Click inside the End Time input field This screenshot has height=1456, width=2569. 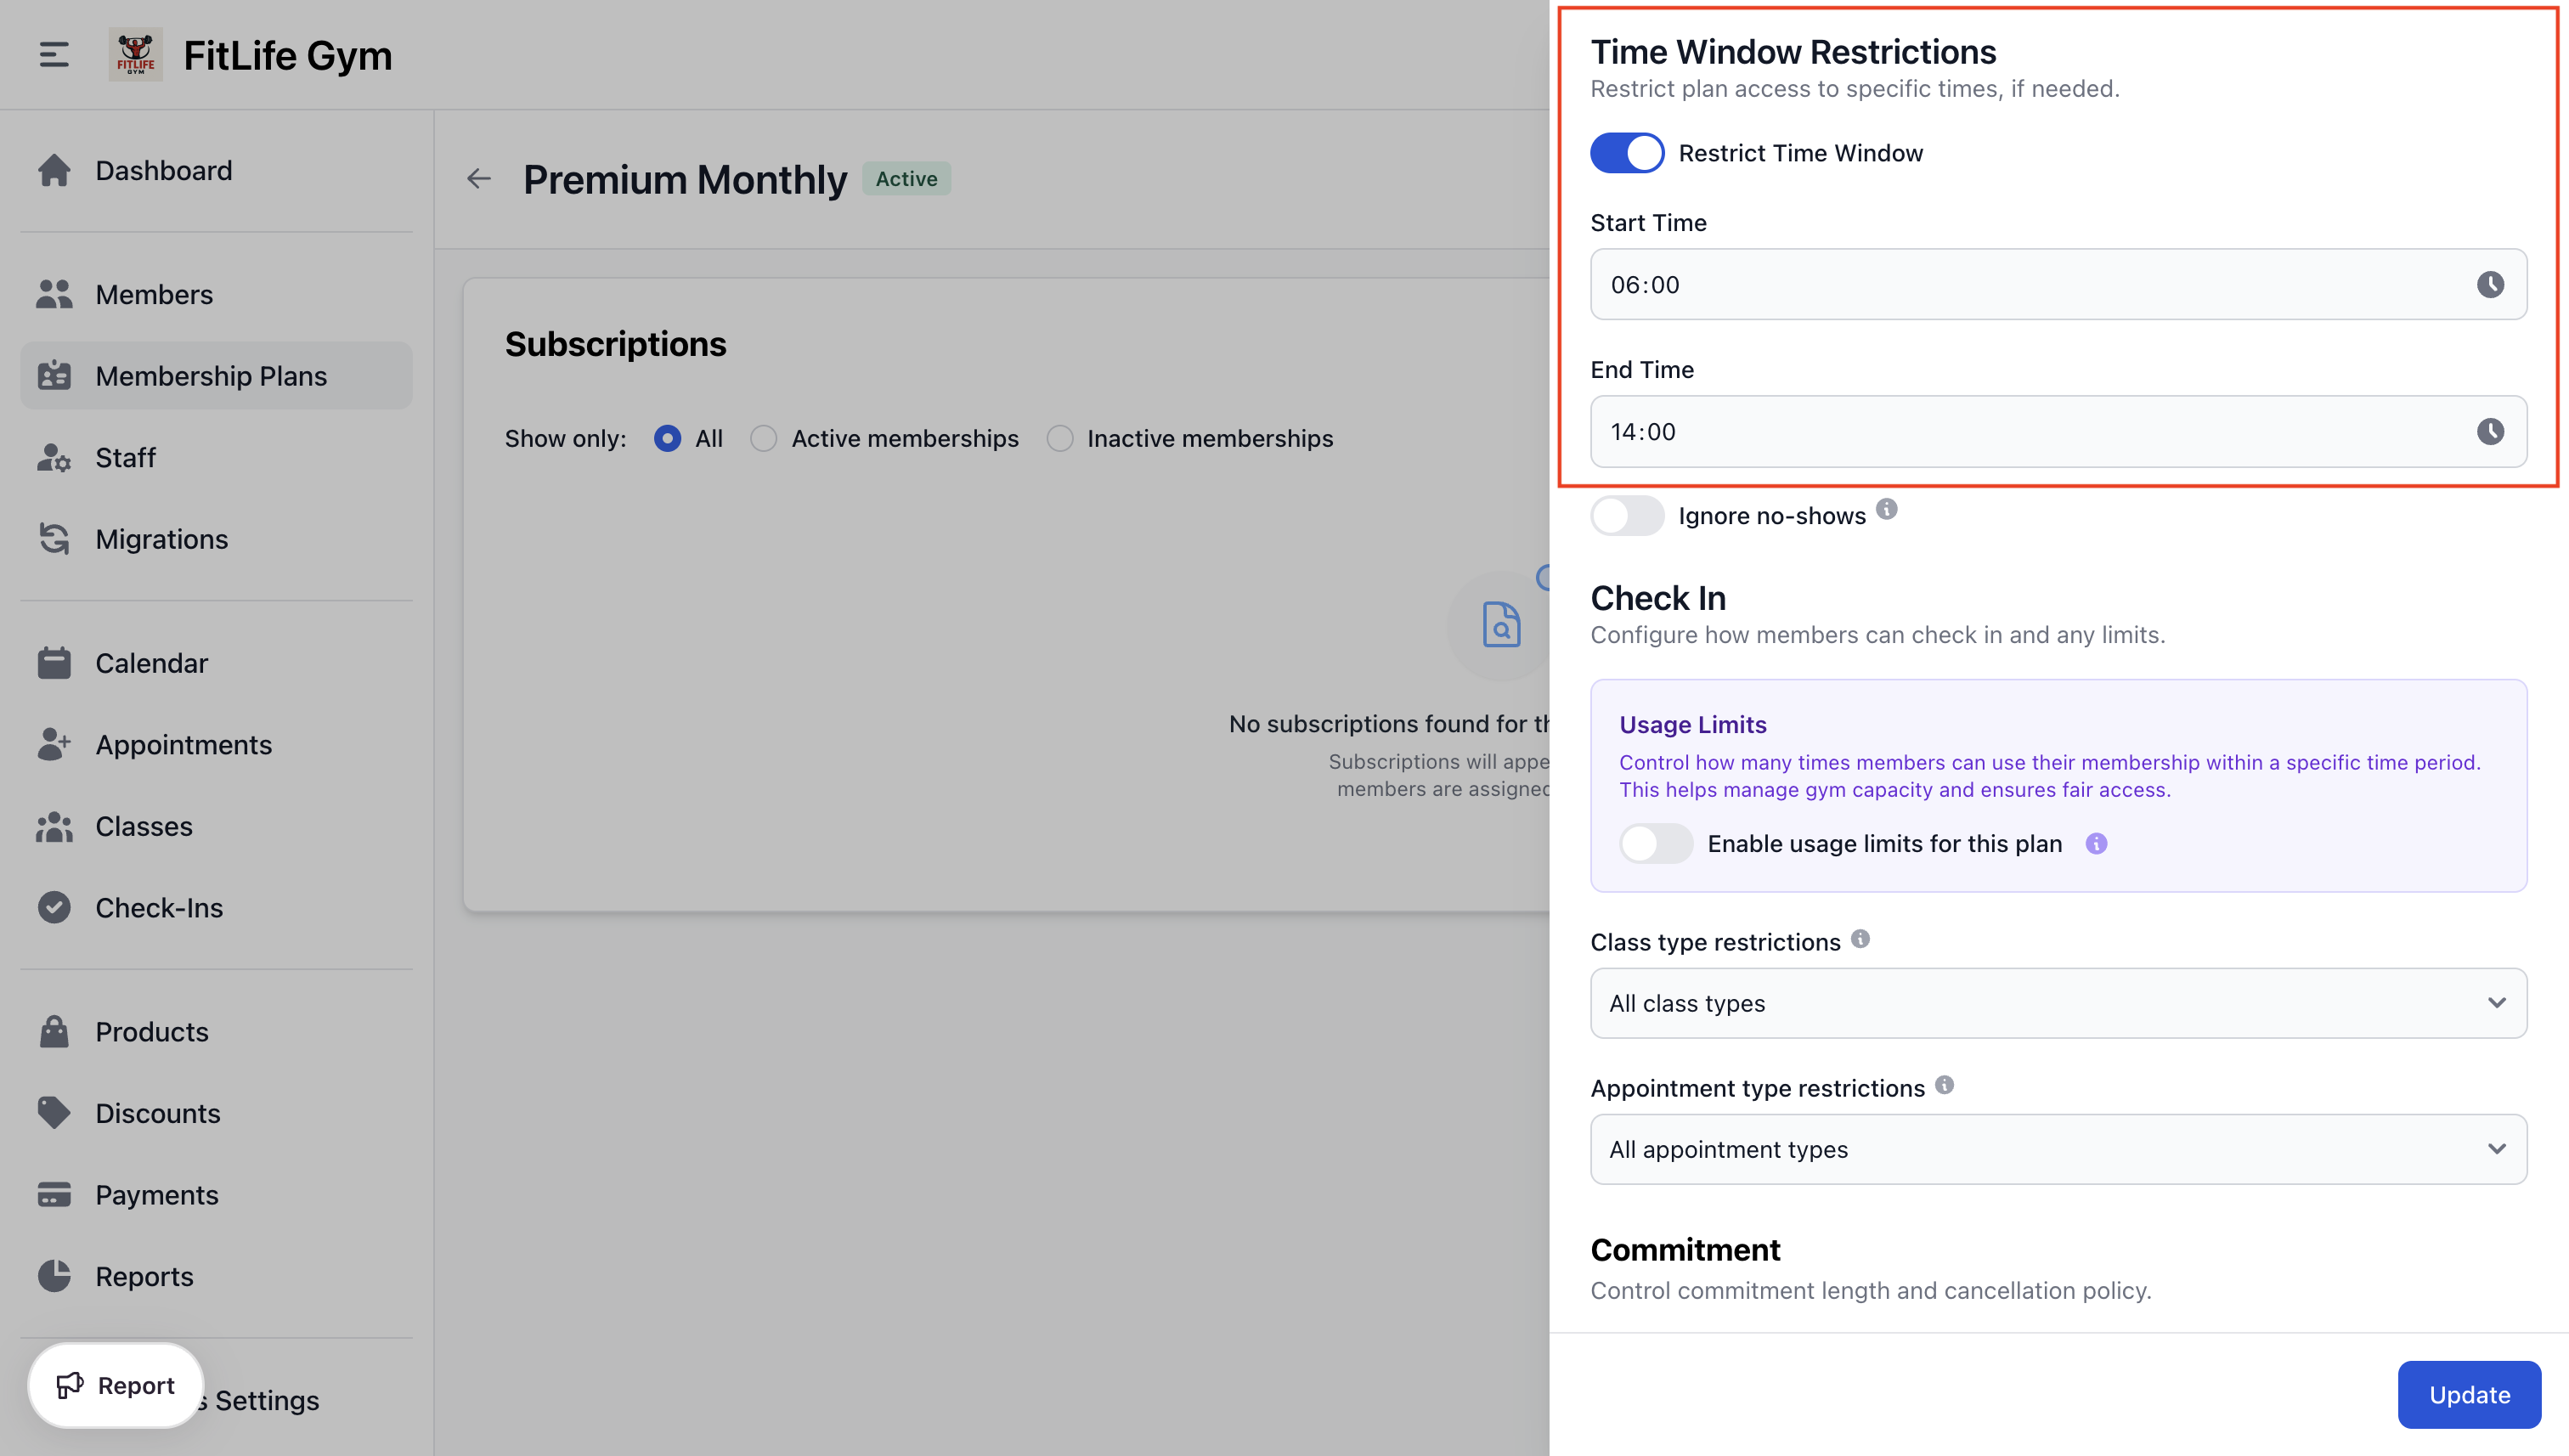coord(2000,432)
